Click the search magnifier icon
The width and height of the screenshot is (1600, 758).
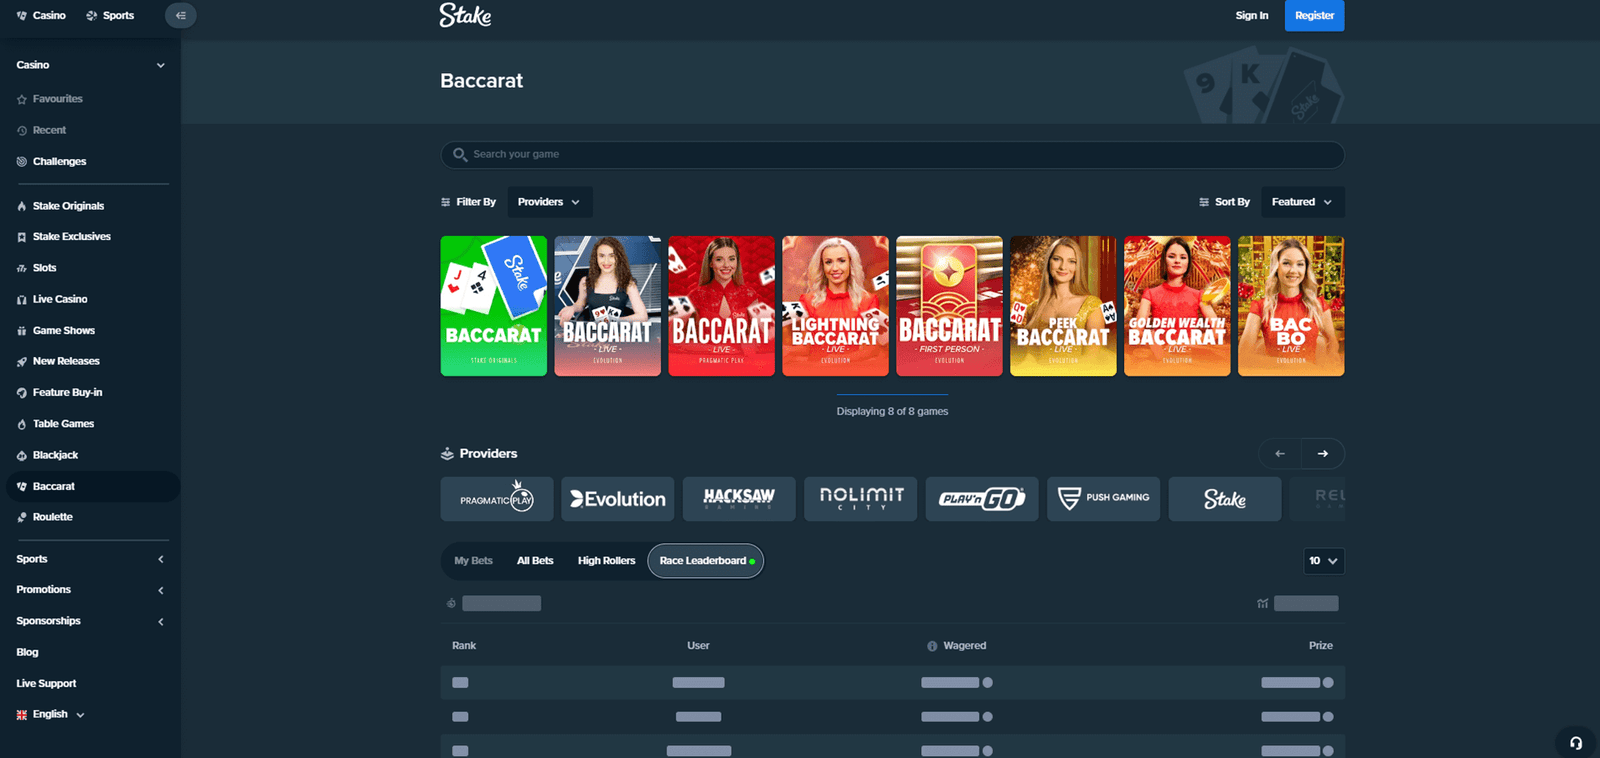coord(460,155)
